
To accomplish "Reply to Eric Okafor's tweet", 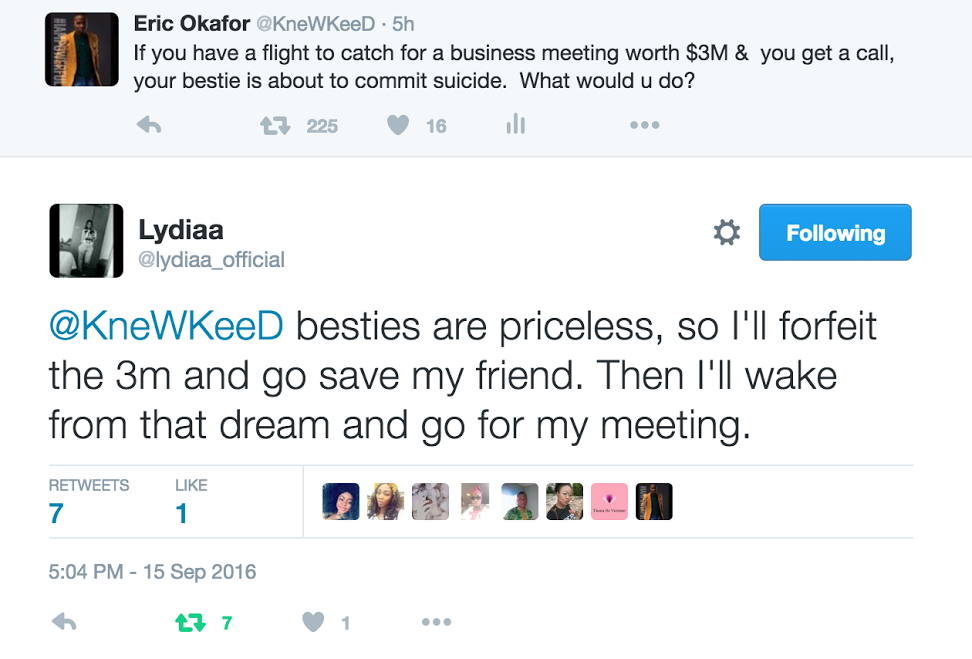I will point(149,125).
